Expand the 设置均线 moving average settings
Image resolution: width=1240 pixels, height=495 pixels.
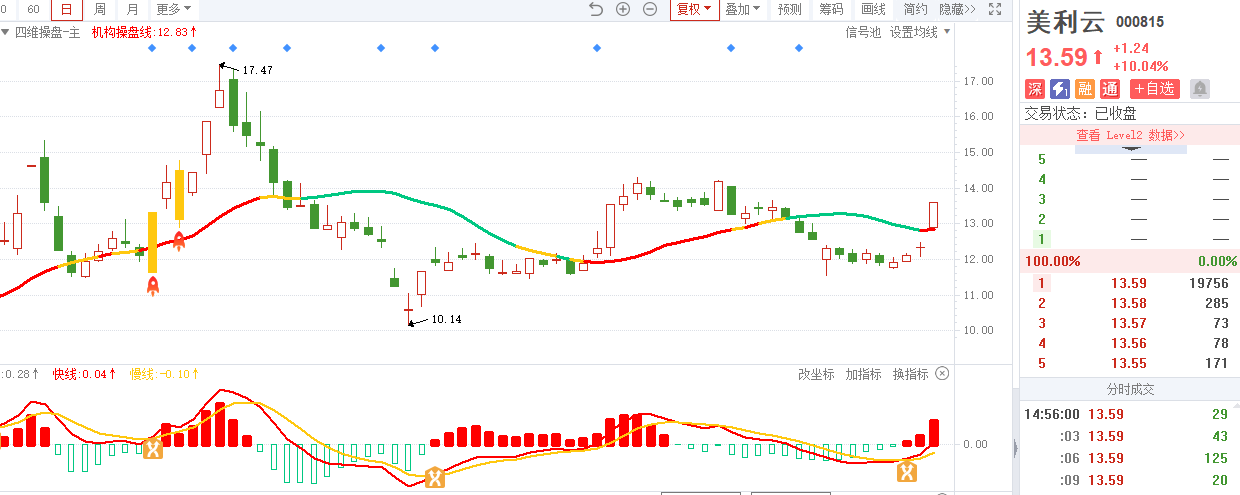920,32
